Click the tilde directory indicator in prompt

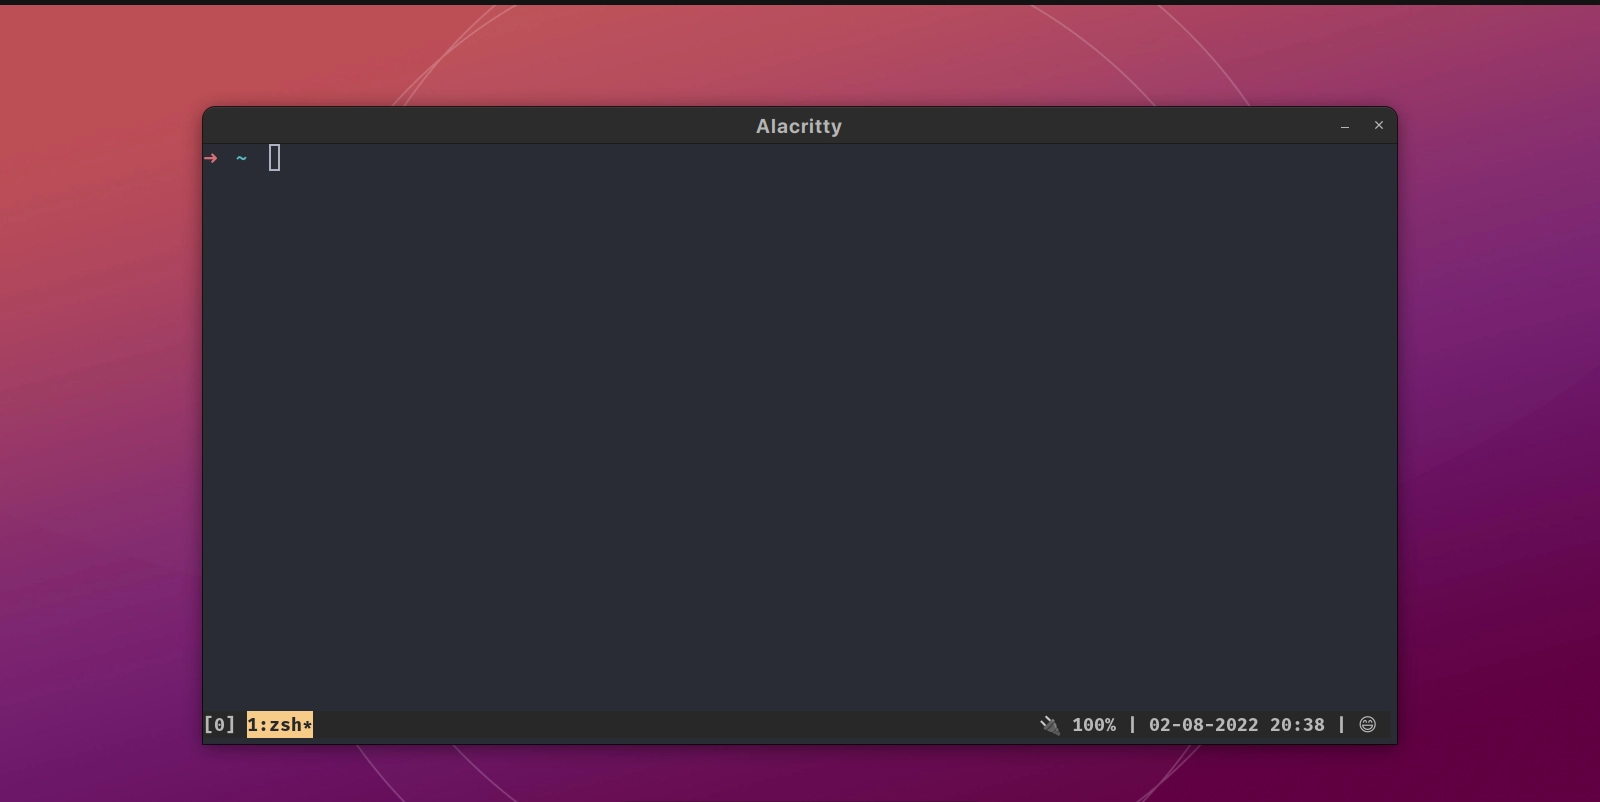point(241,158)
